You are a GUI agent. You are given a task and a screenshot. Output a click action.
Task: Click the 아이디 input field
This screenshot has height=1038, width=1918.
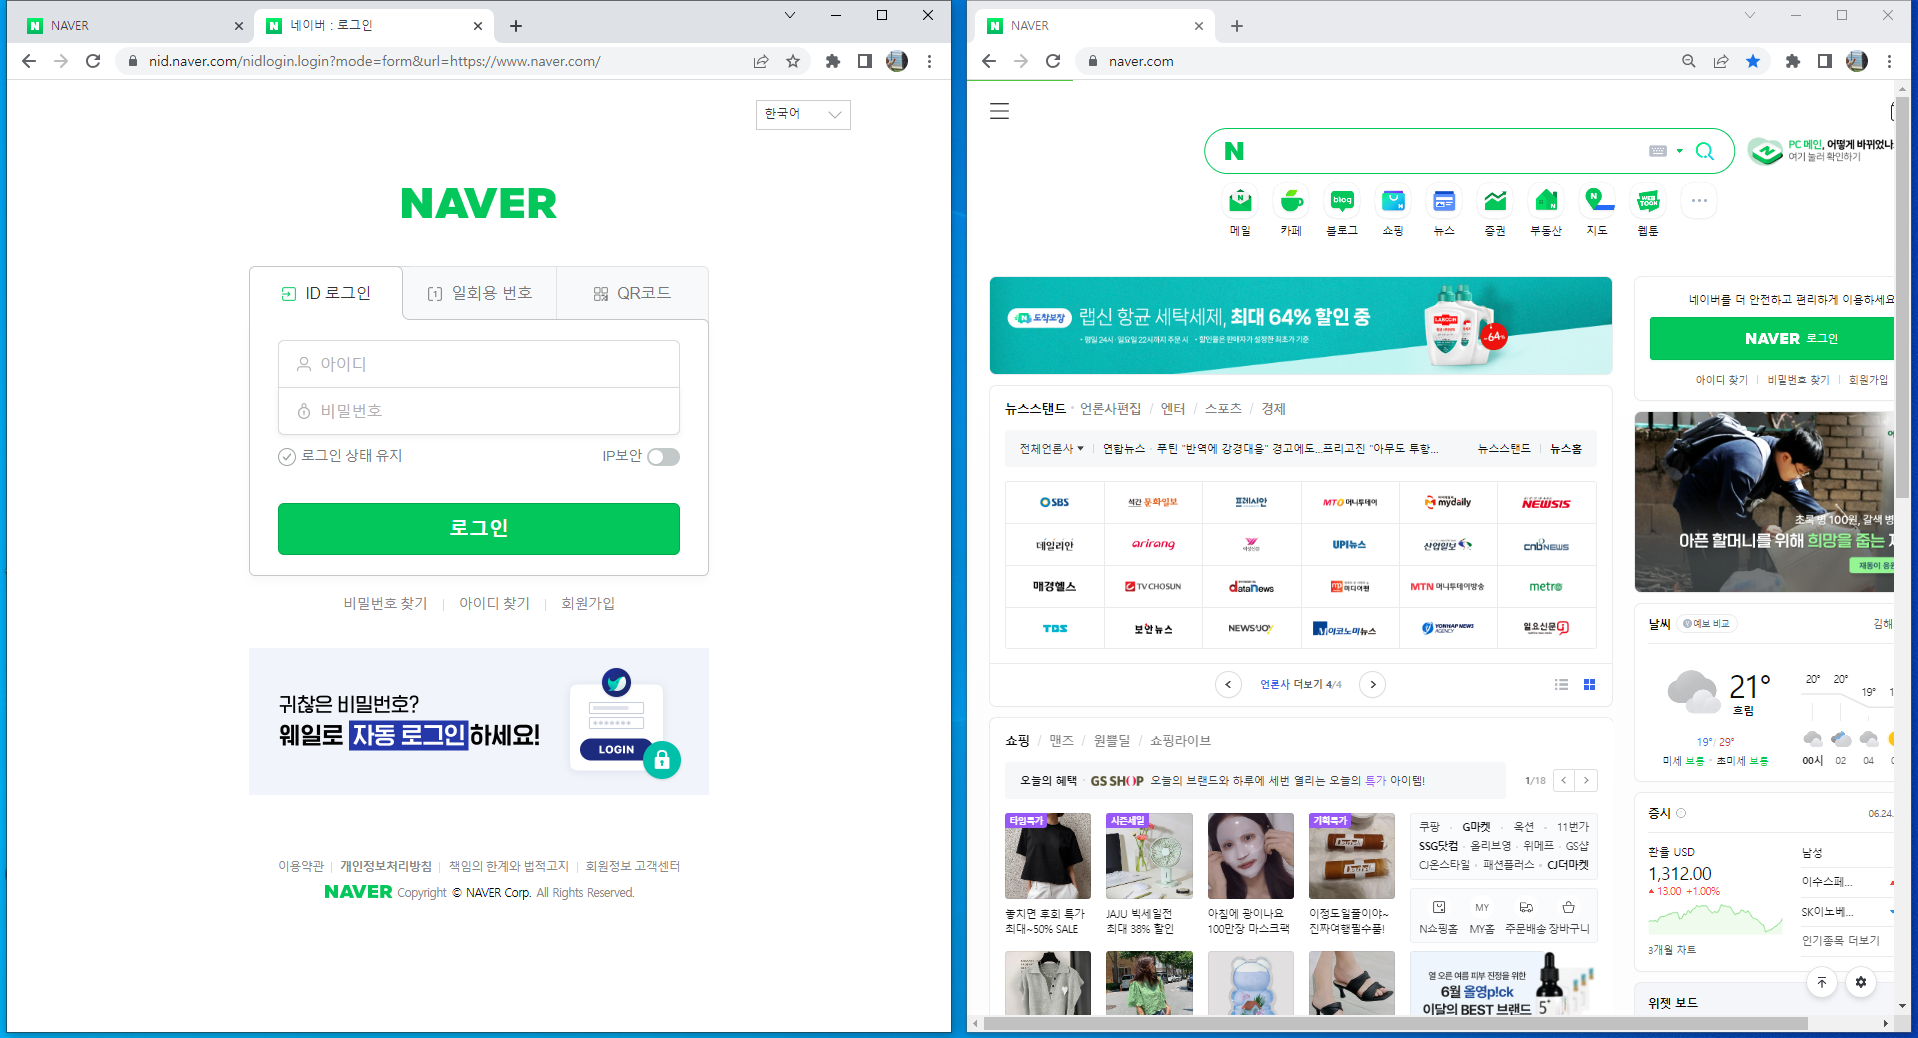click(x=479, y=364)
